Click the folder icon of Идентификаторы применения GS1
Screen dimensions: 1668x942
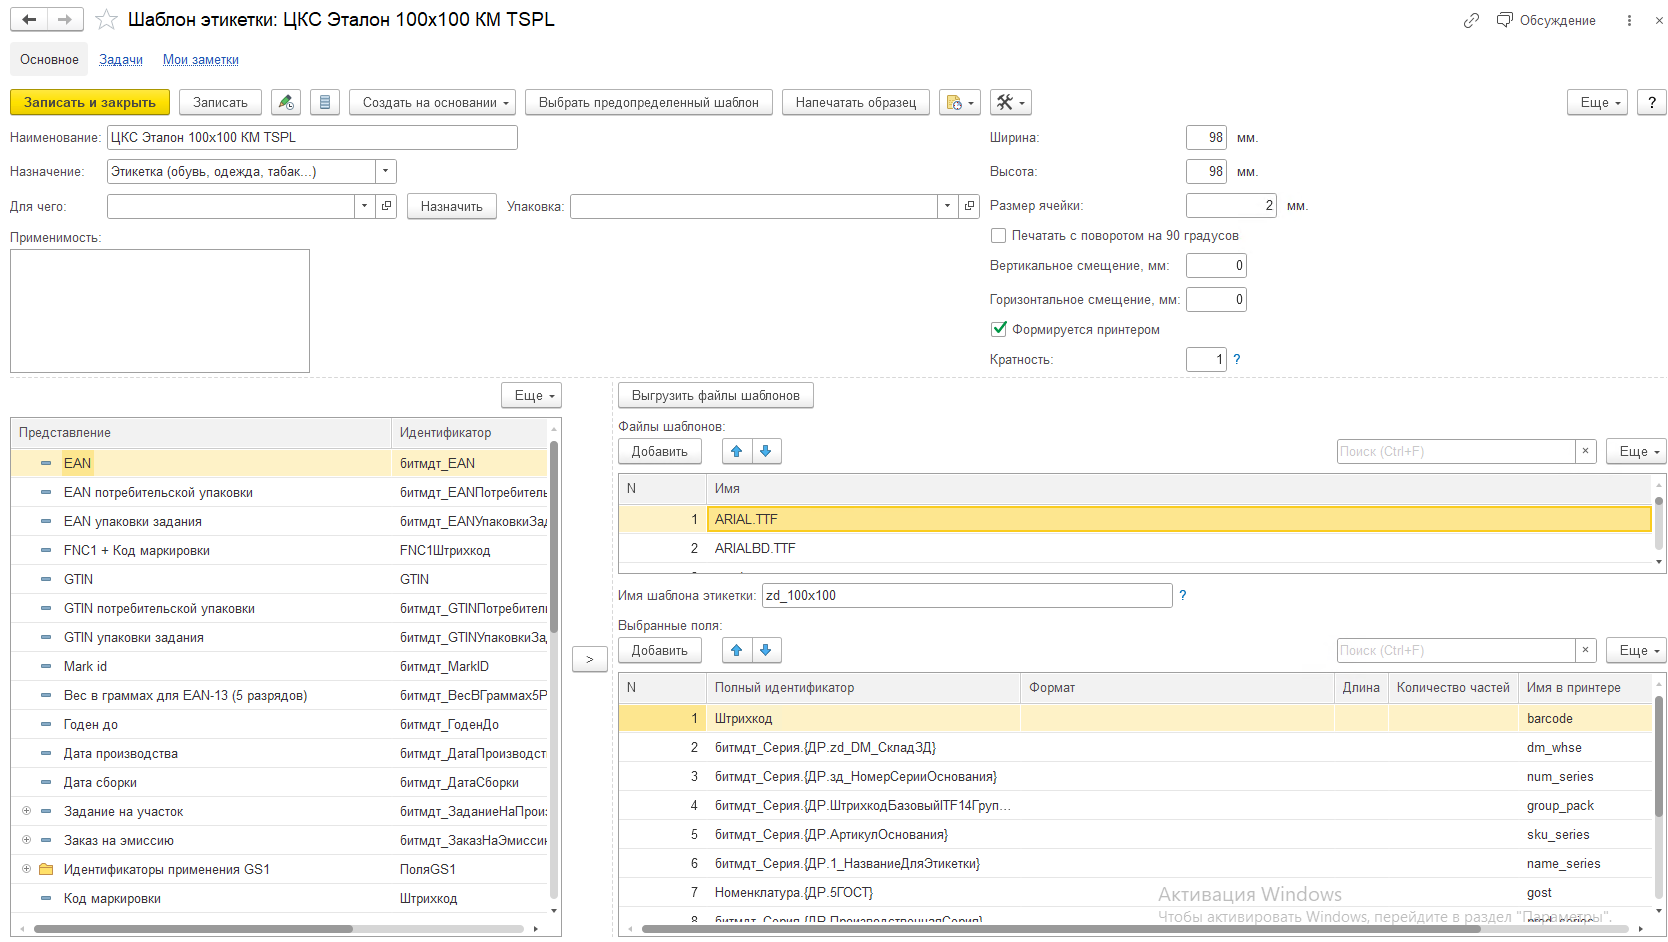(46, 869)
